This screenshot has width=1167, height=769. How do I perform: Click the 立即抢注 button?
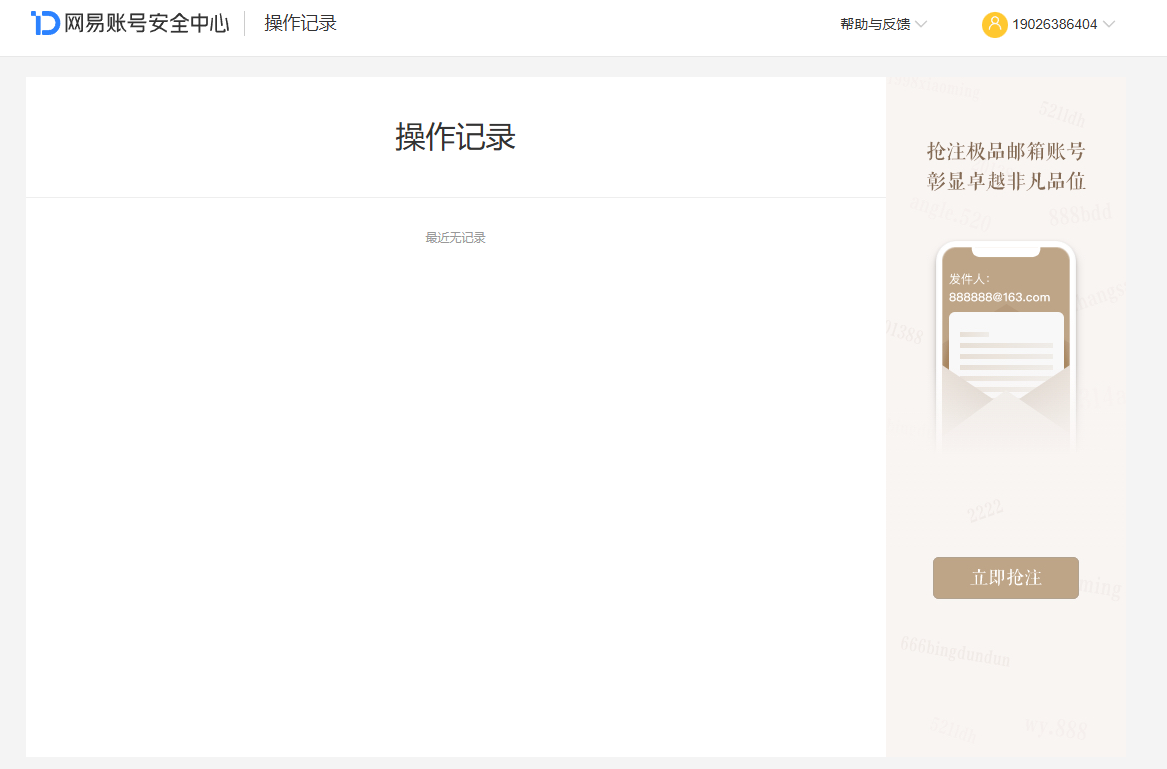coord(1005,578)
